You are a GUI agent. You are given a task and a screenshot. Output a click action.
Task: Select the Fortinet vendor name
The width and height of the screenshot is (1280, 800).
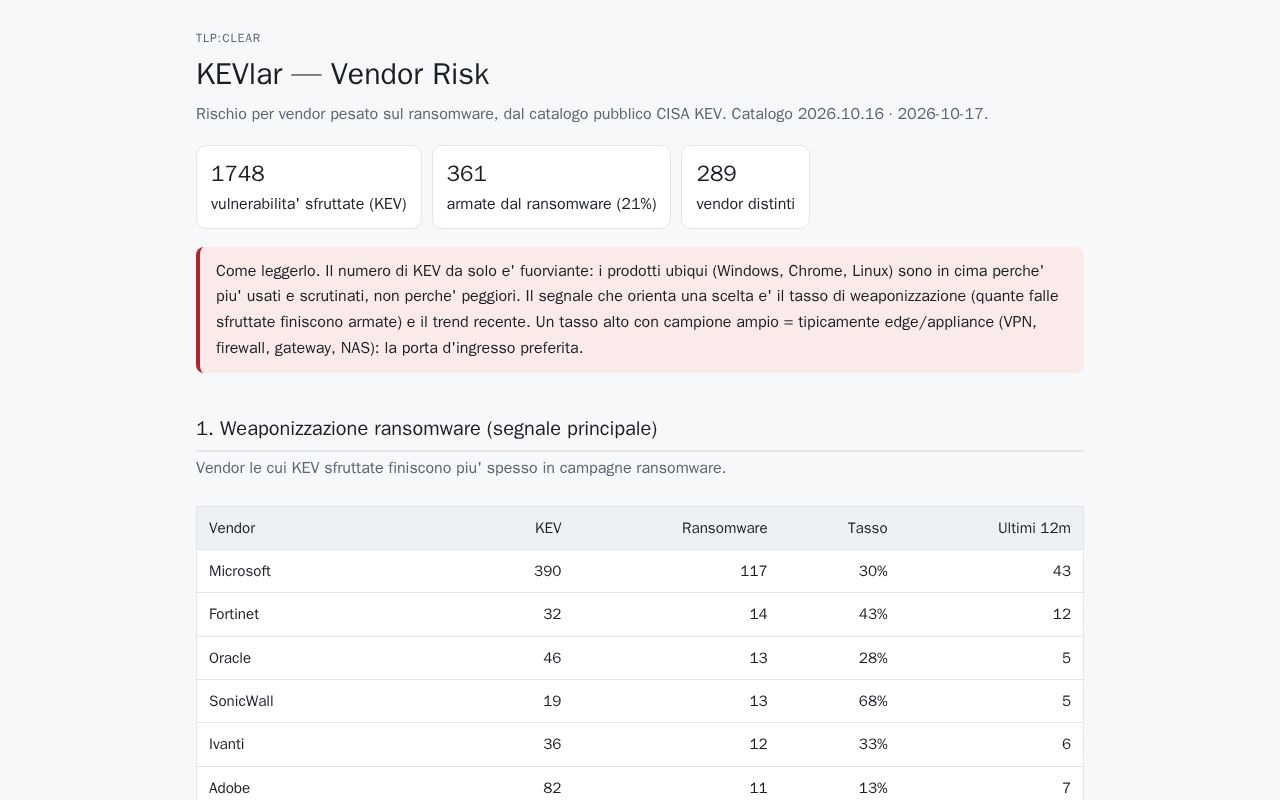click(x=234, y=614)
